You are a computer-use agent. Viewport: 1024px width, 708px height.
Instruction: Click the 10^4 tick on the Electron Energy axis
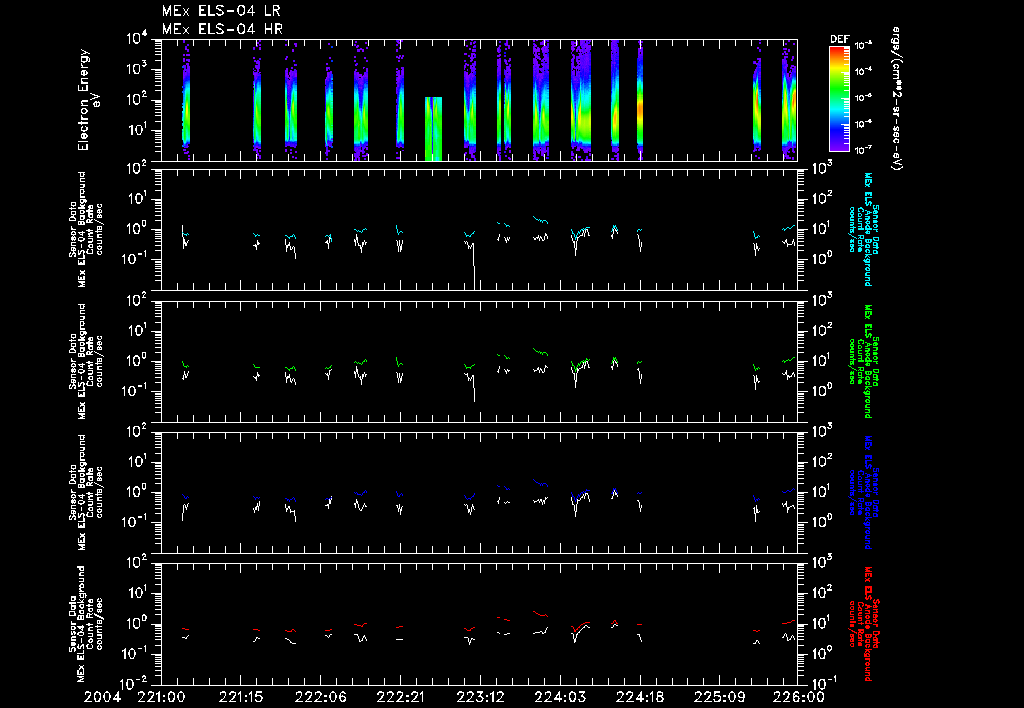point(138,39)
